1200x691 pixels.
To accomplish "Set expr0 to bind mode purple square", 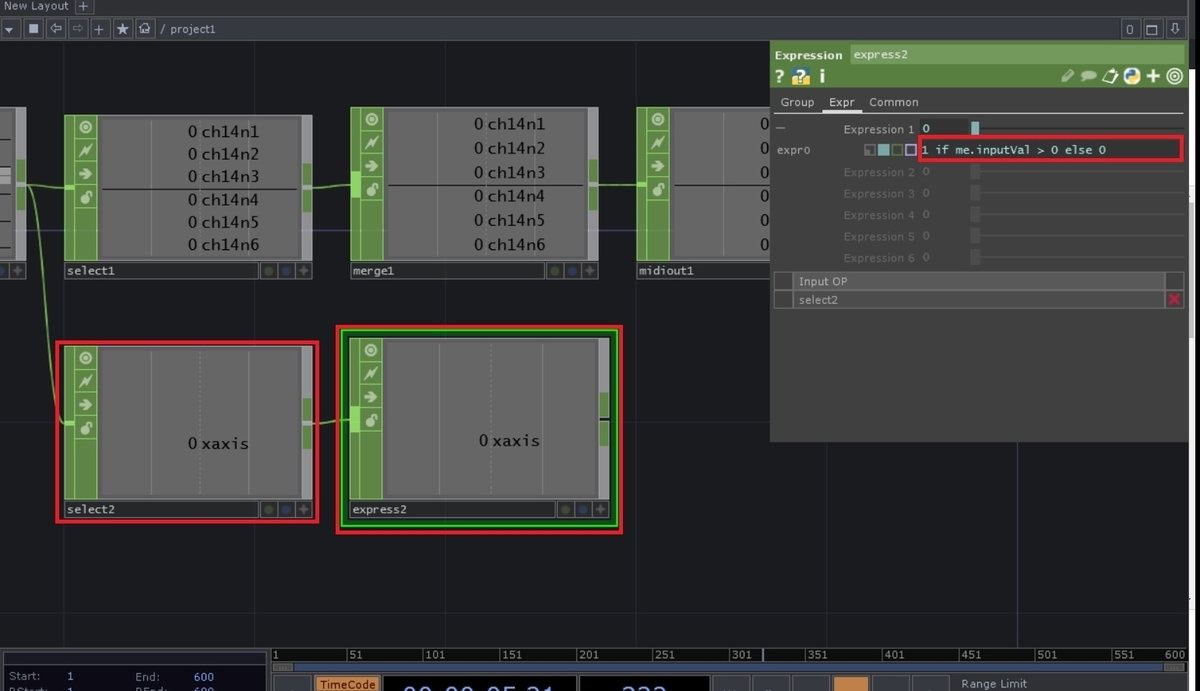I will [x=911, y=150].
